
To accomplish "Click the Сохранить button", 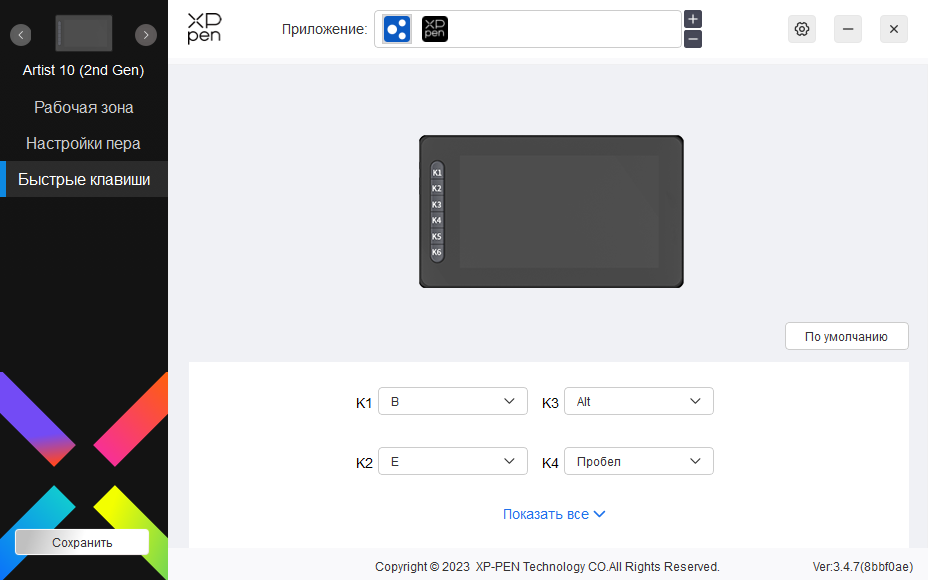I will pos(82,542).
